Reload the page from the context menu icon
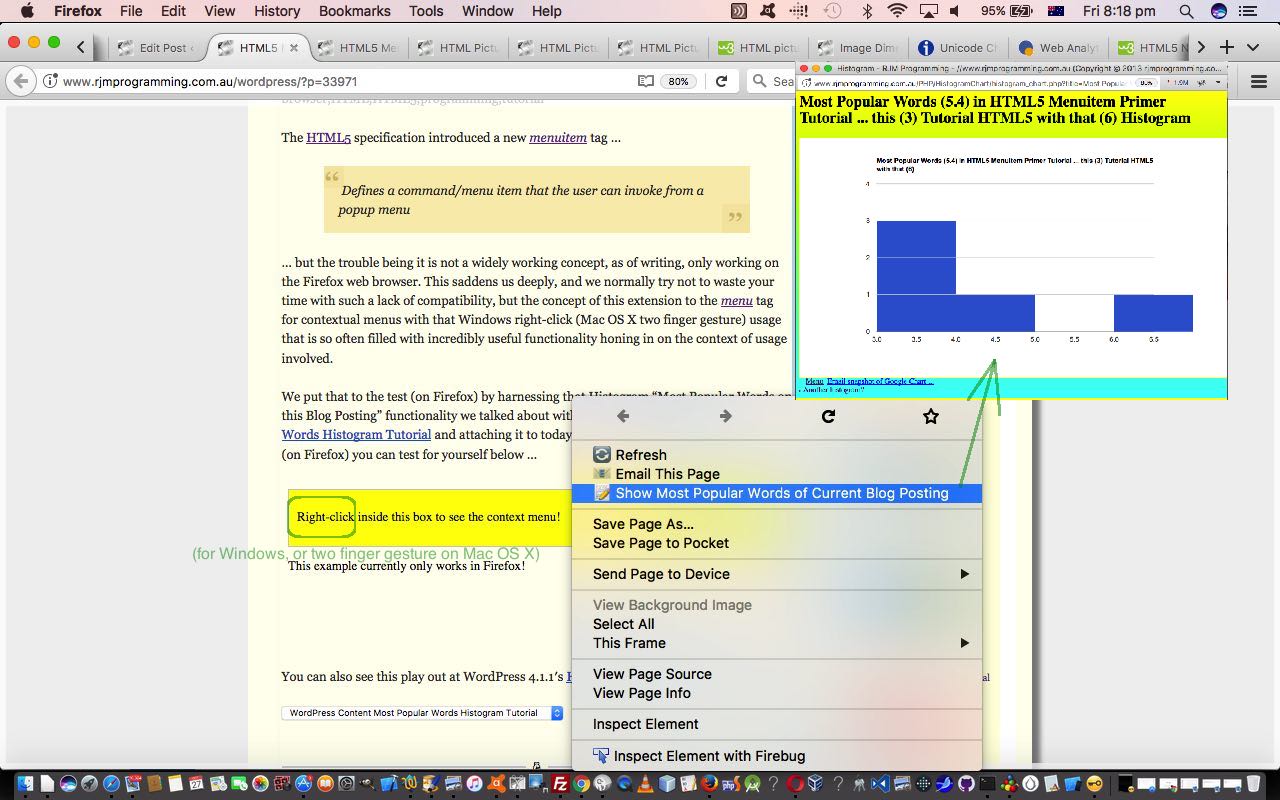 pyautogui.click(x=828, y=416)
